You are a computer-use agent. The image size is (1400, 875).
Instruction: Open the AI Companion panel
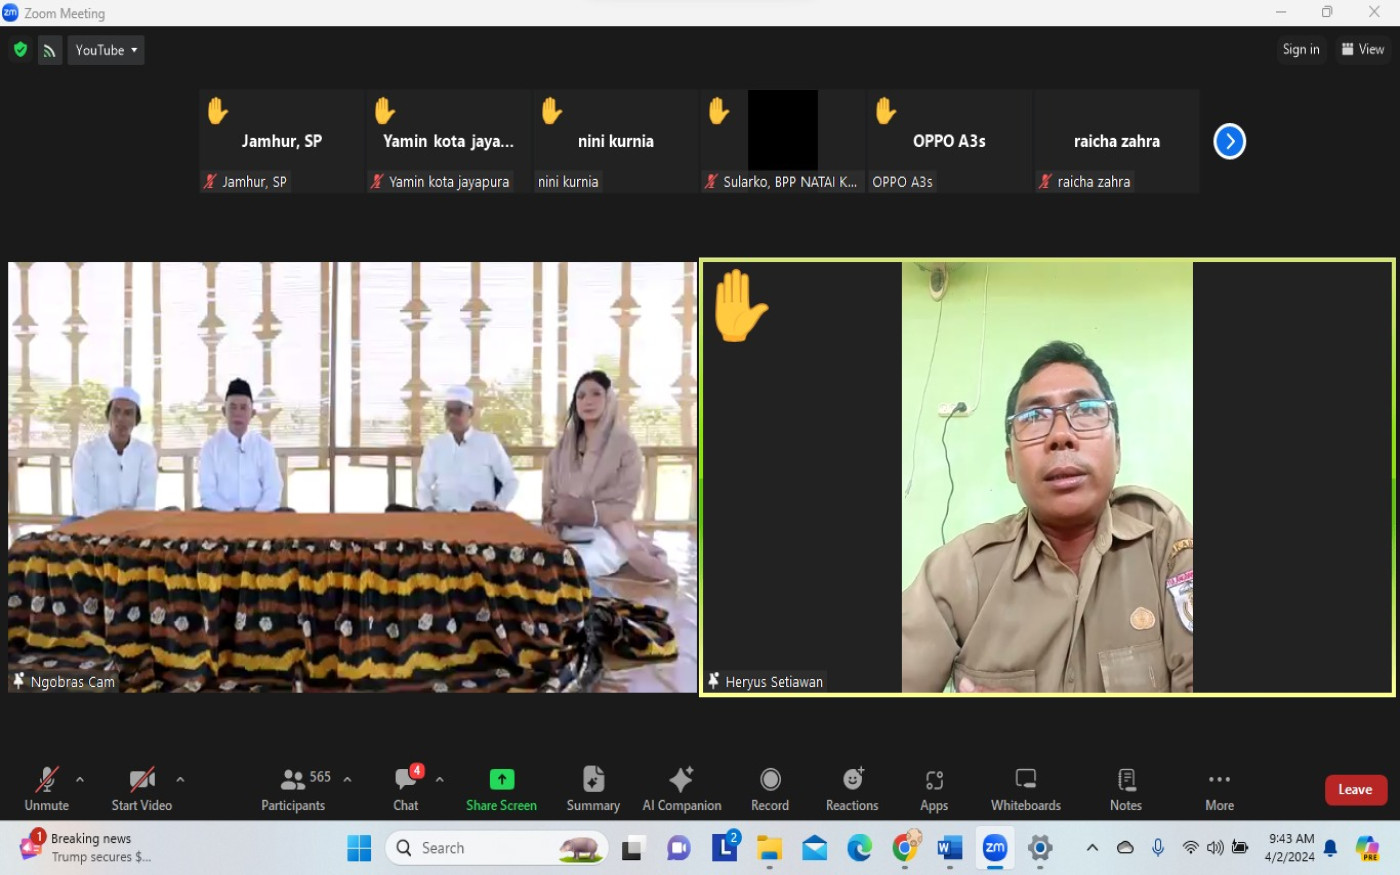point(681,788)
